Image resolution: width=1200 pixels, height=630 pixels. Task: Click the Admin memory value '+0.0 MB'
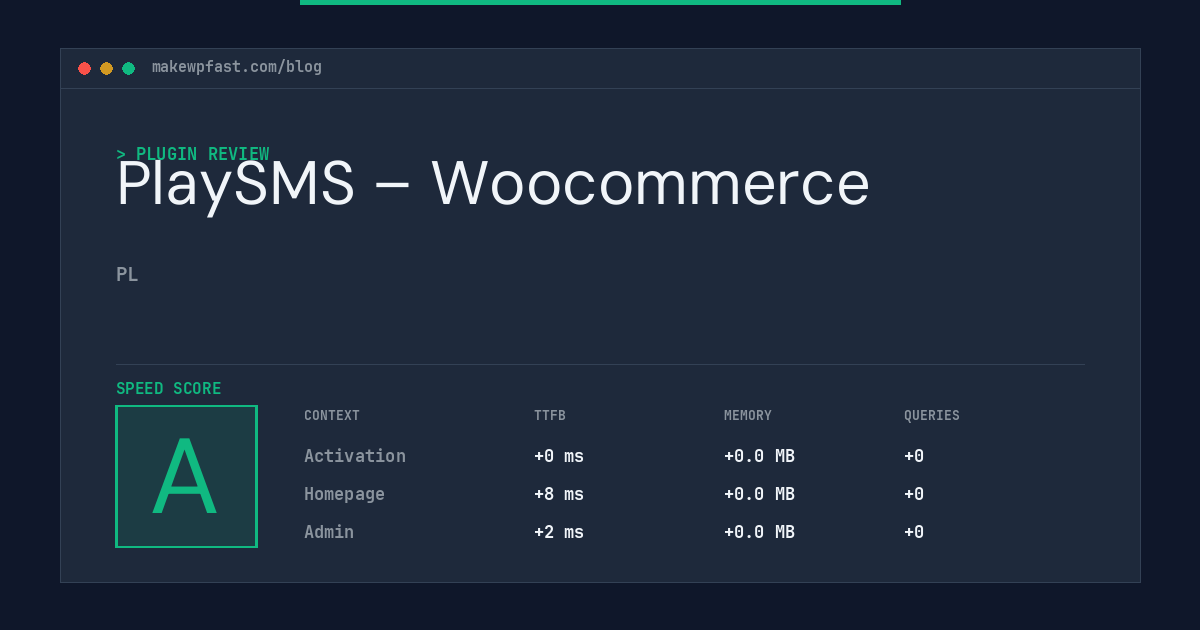coord(759,532)
